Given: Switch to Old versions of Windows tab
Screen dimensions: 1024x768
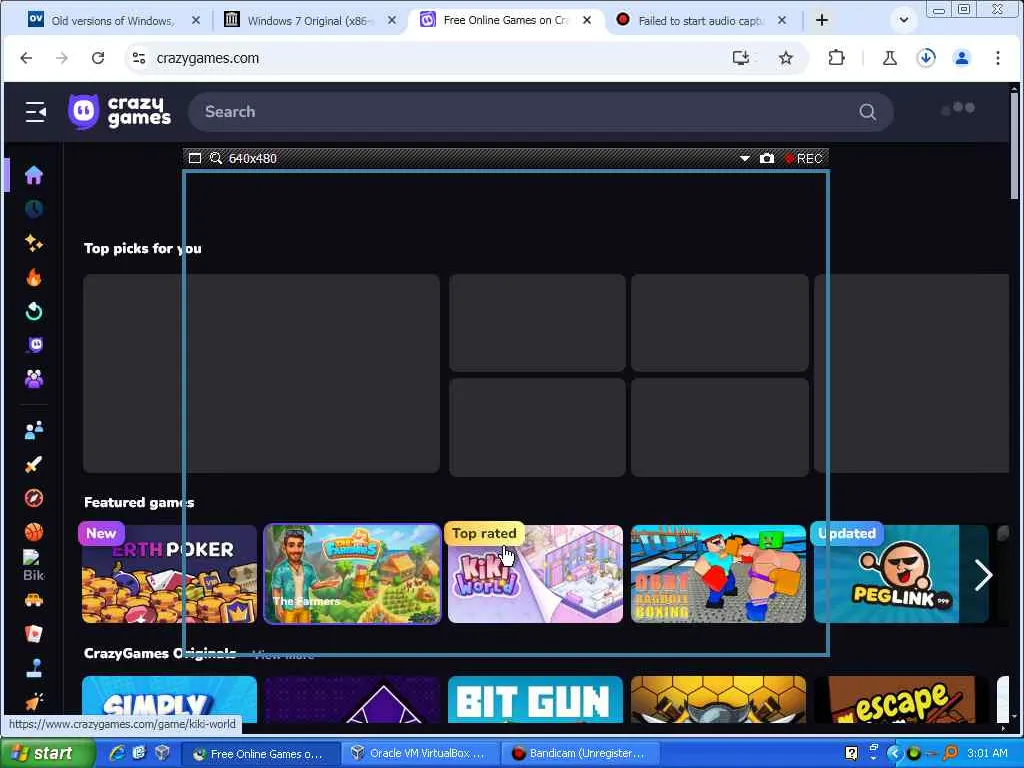Looking at the screenshot, I should click(x=112, y=20).
